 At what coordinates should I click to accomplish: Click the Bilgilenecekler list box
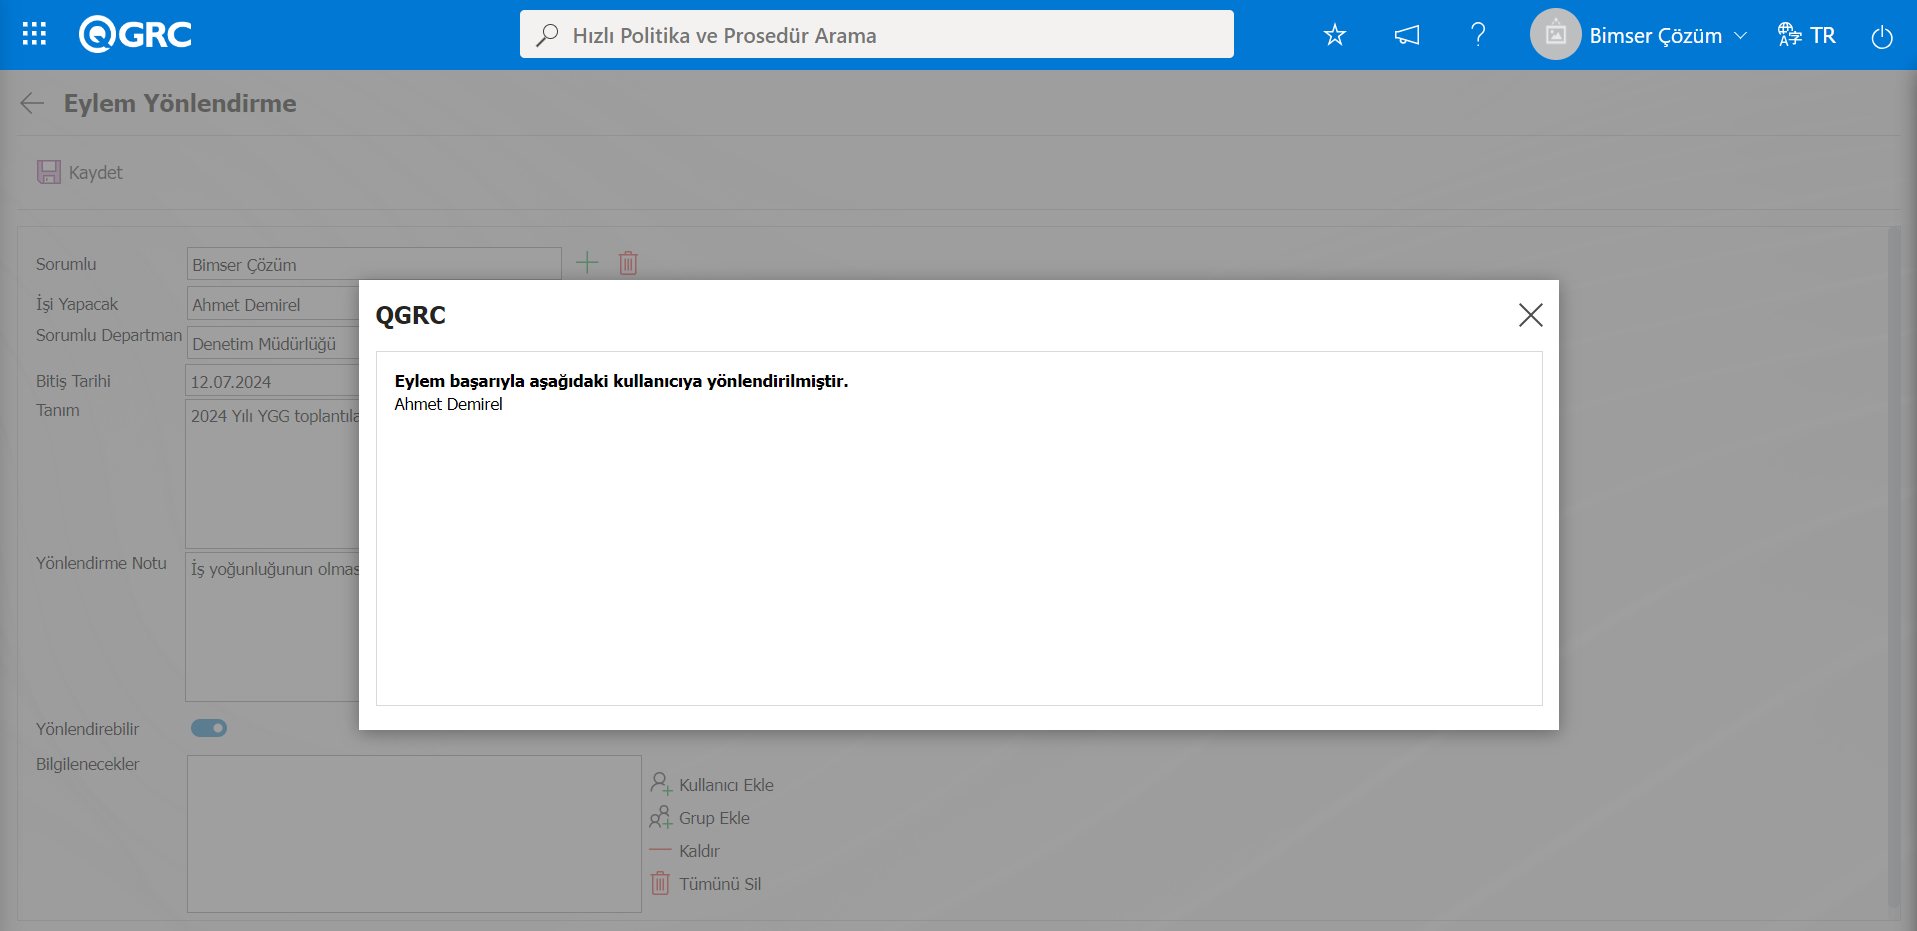tap(414, 834)
